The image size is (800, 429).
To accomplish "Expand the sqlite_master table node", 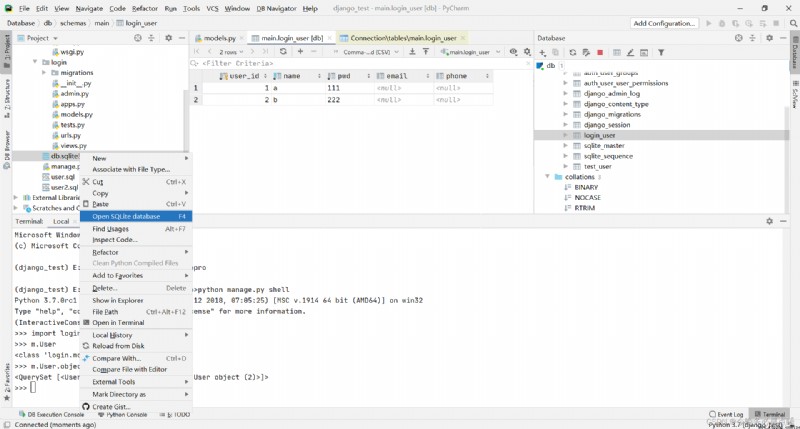I will pos(565,145).
